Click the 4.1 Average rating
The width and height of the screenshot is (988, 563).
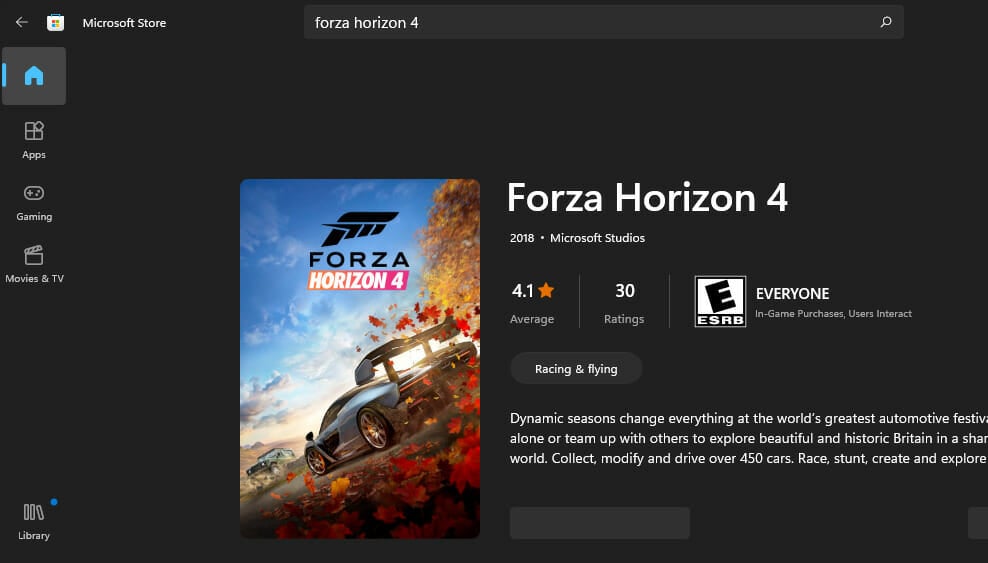coord(532,302)
